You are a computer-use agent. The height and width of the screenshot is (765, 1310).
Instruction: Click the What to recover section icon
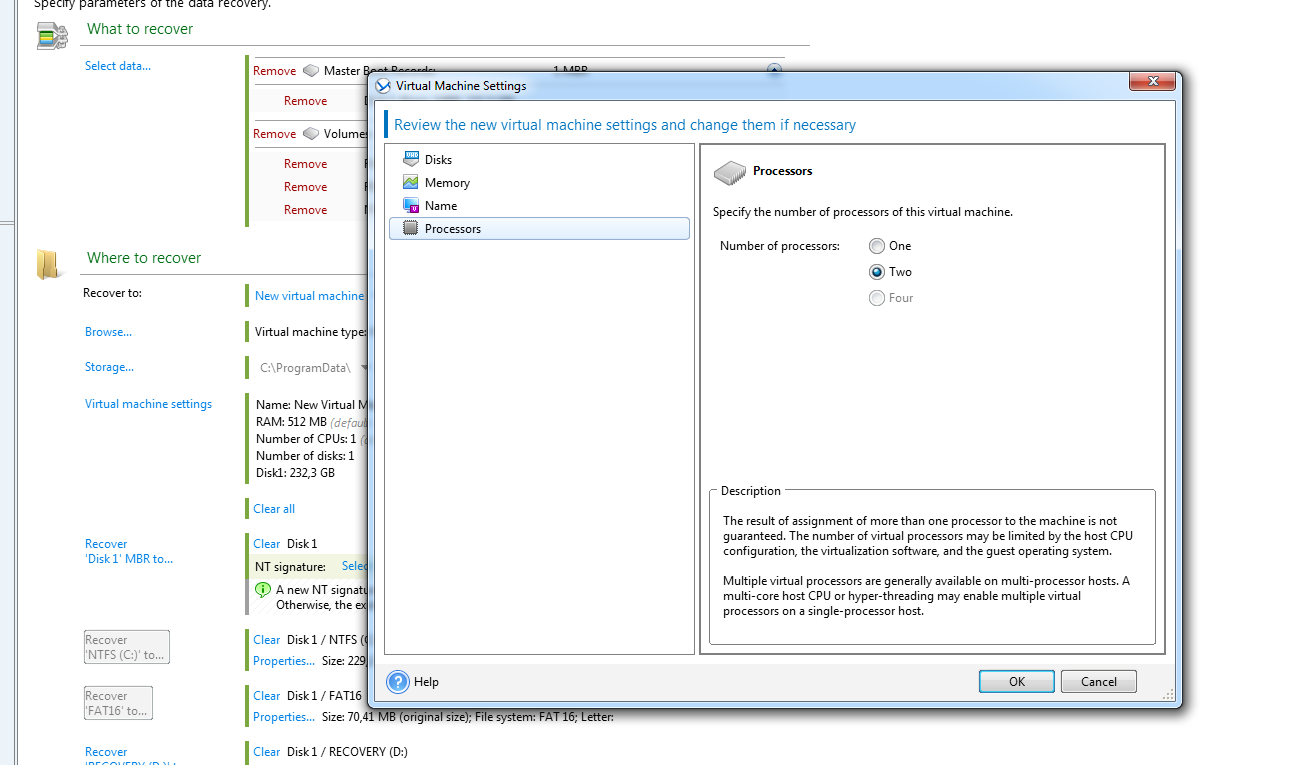(x=52, y=37)
